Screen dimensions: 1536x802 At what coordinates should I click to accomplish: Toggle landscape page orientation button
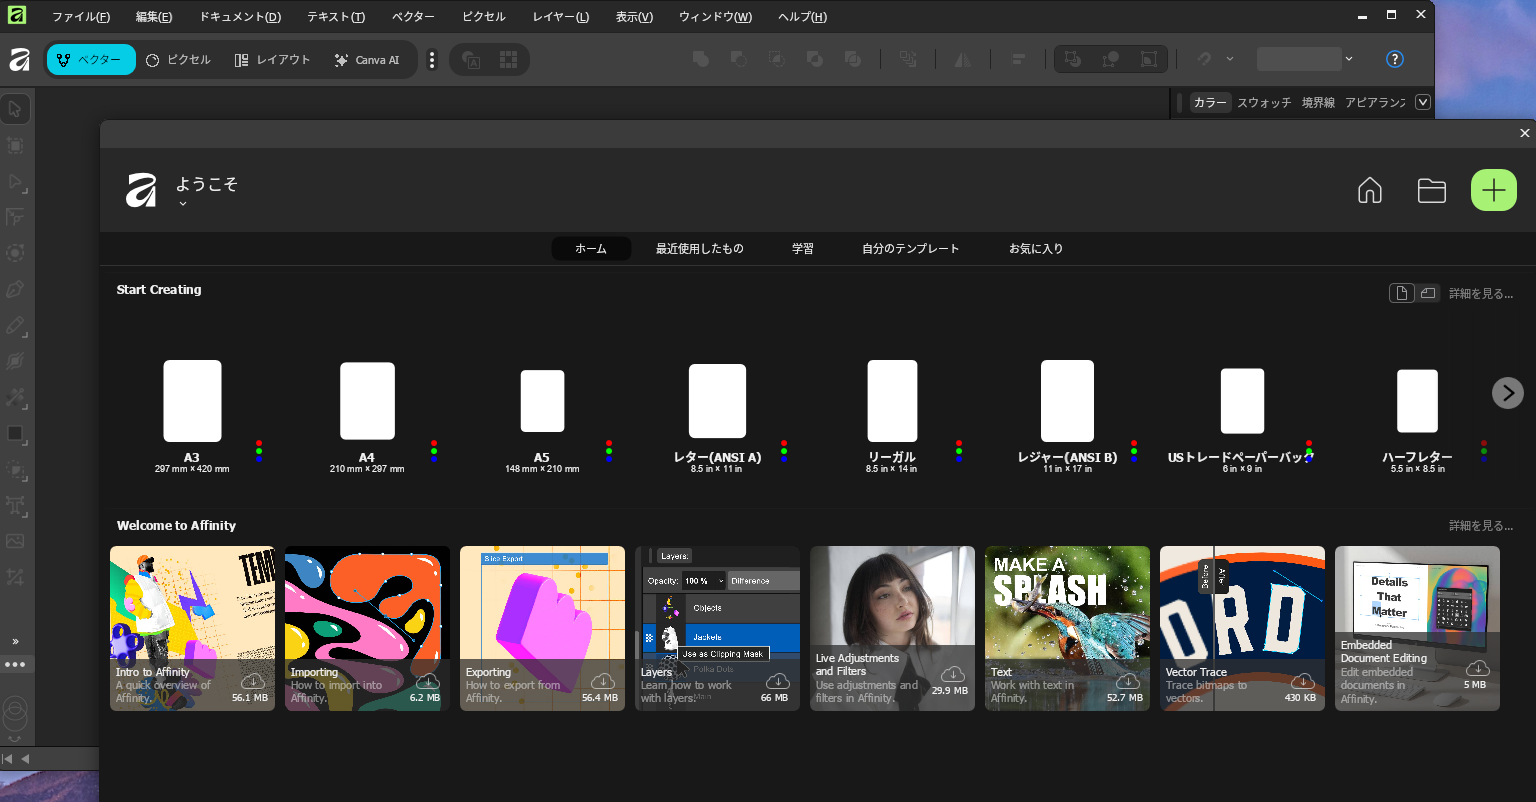pyautogui.click(x=1428, y=293)
